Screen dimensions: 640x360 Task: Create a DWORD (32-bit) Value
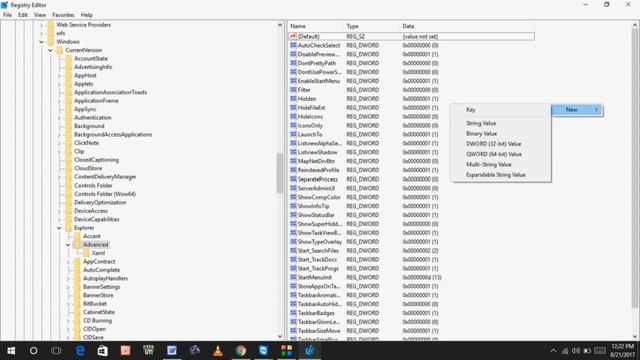pyautogui.click(x=493, y=144)
